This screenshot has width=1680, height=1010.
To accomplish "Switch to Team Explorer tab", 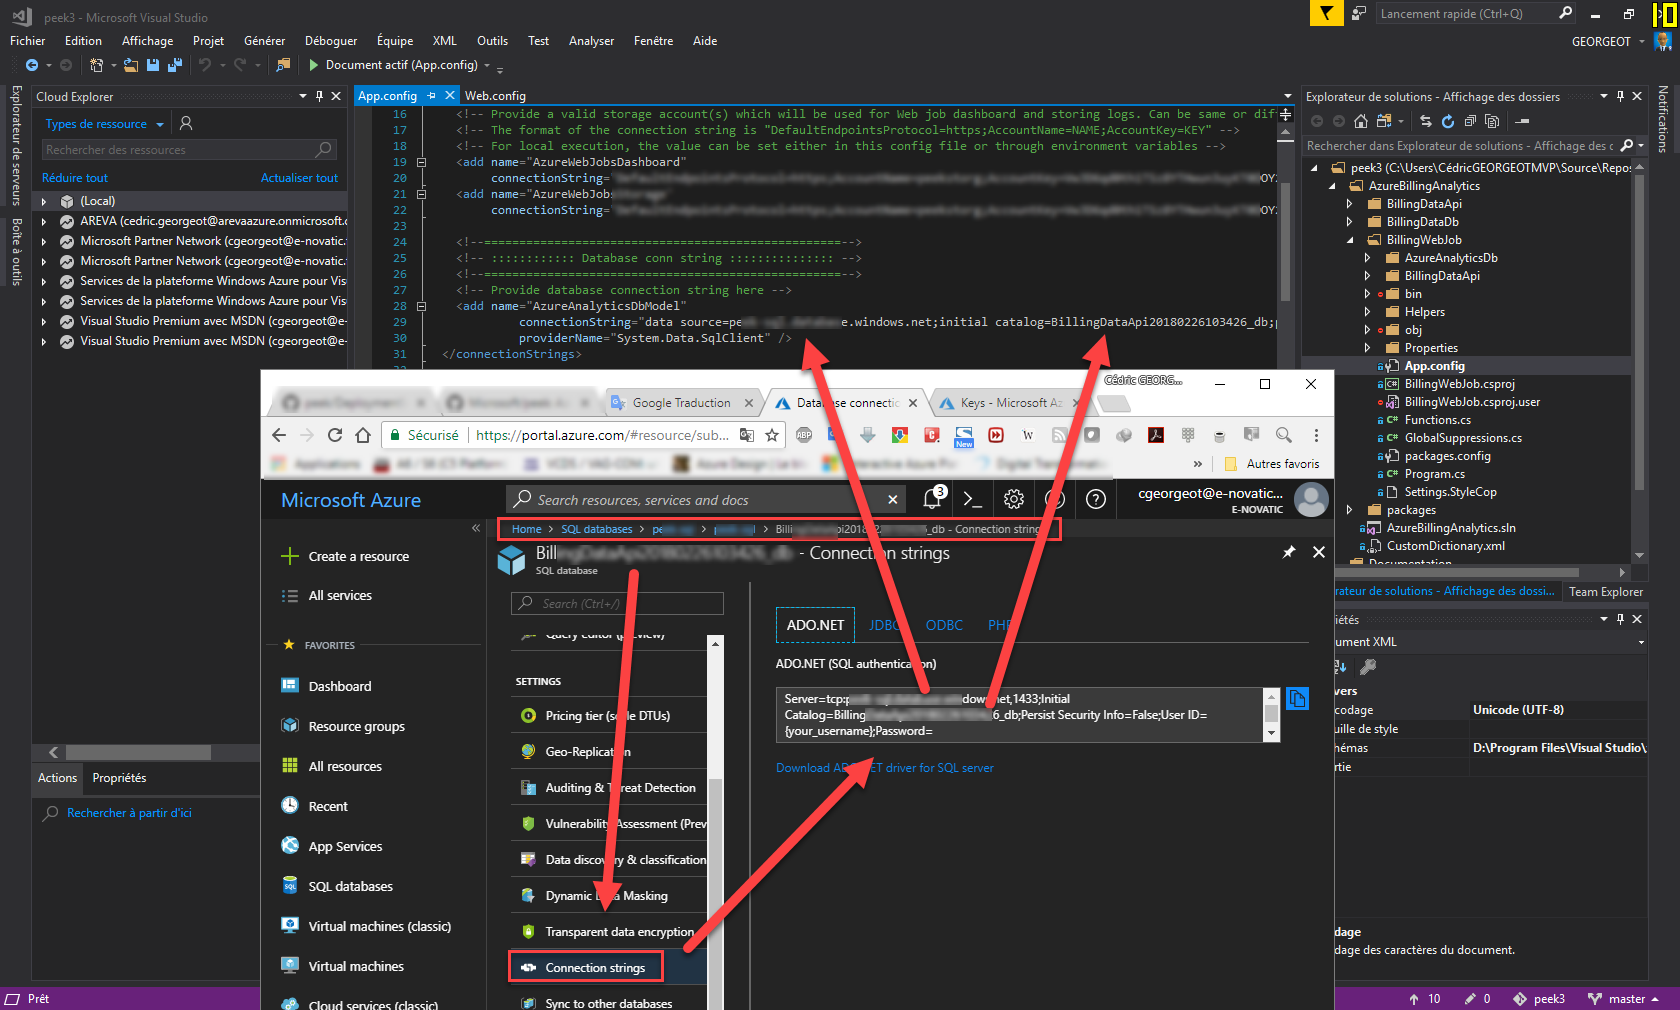I will point(1605,592).
